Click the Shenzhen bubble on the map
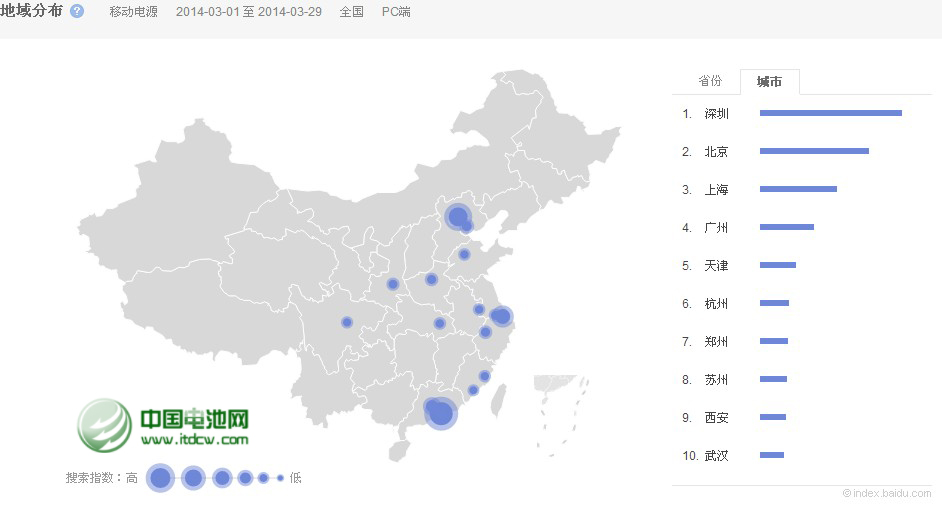This screenshot has width=942, height=512. click(441, 412)
